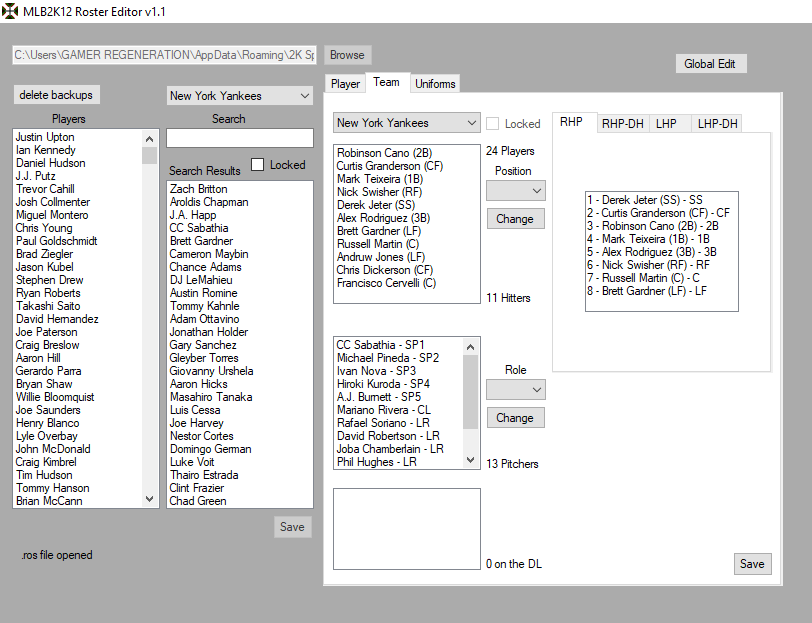Select CC Sabathia - SP1 in pitchers list

click(380, 345)
